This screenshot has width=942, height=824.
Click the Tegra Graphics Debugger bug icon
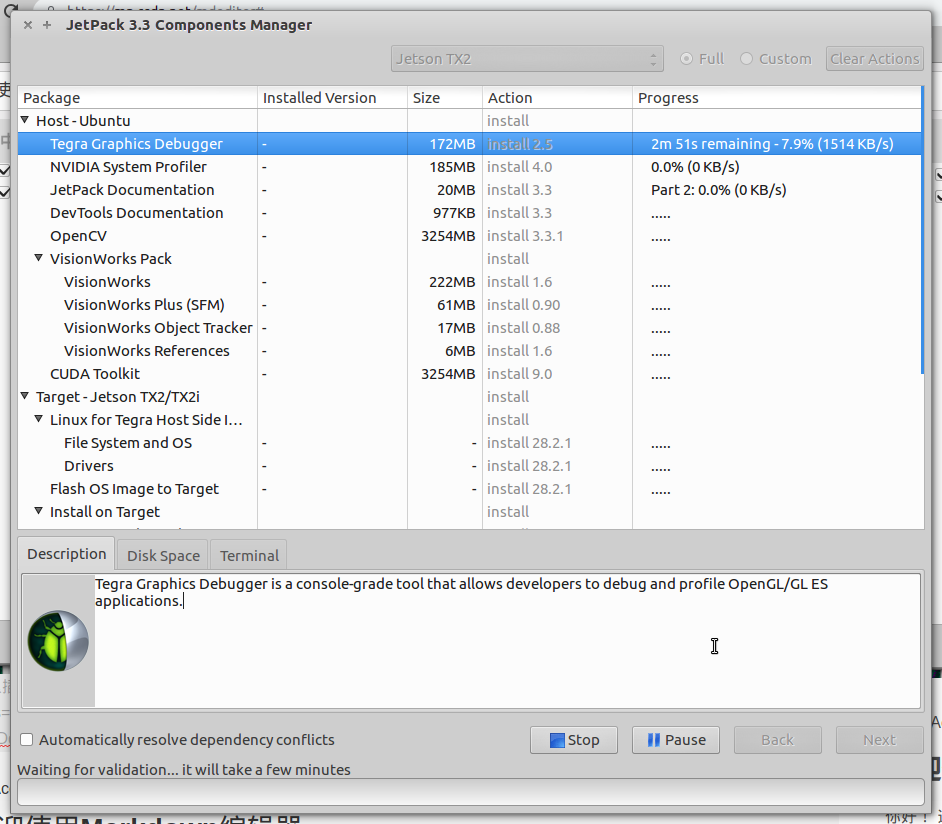point(58,640)
